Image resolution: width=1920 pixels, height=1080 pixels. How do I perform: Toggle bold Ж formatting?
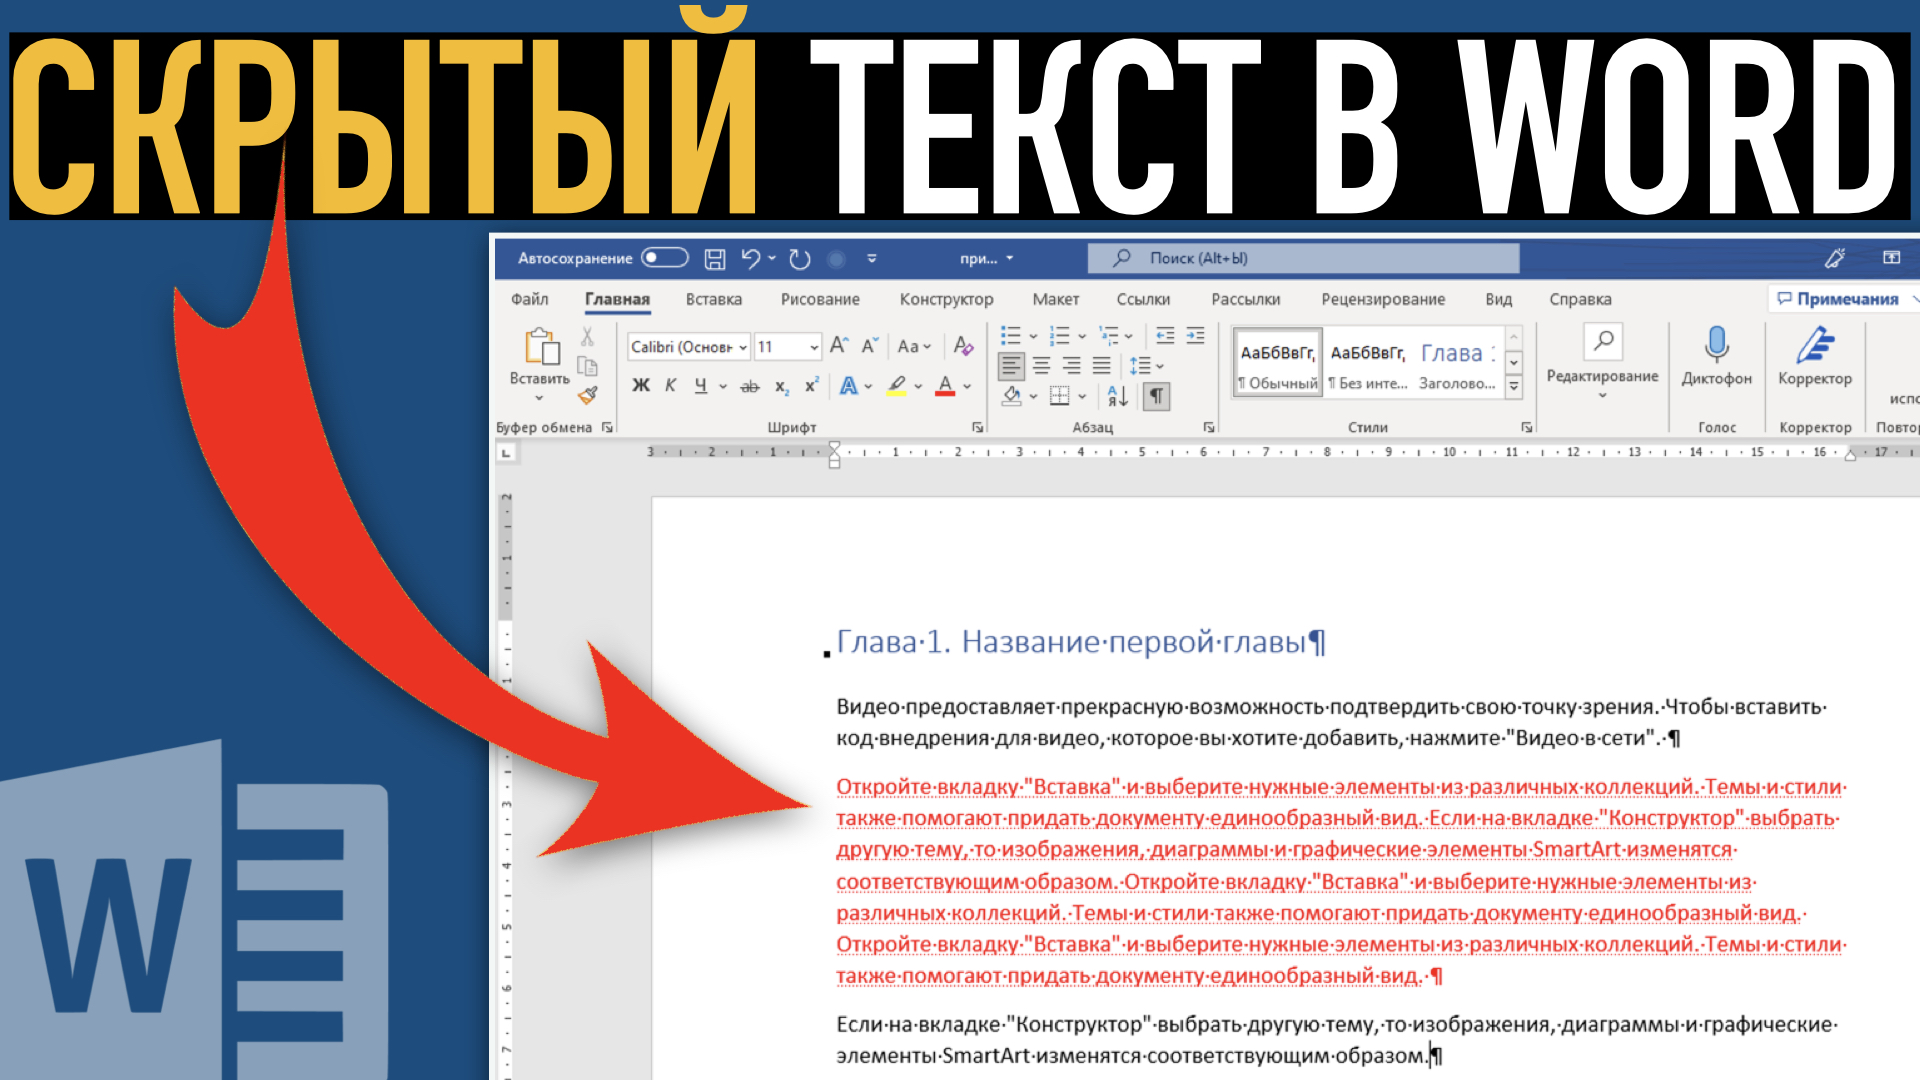click(x=641, y=386)
